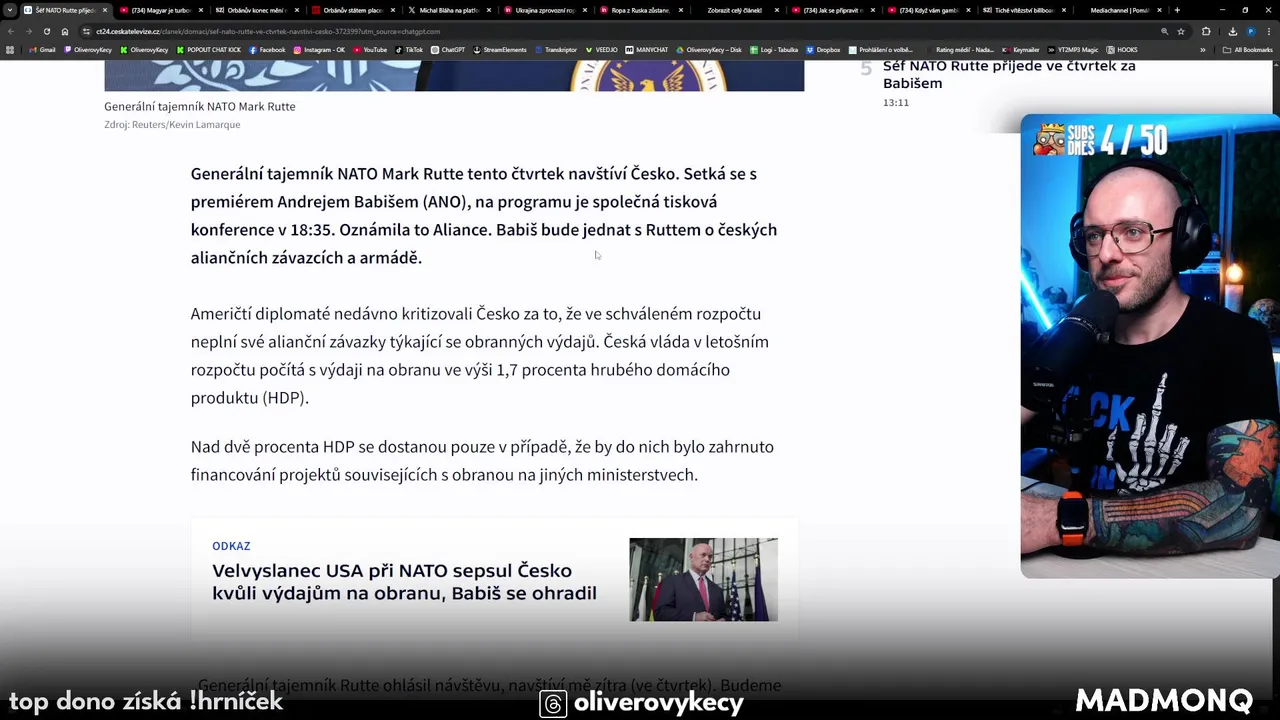Image resolution: width=1280 pixels, height=720 pixels.
Task: Open the Downloads icon in toolbar
Action: point(1232,31)
